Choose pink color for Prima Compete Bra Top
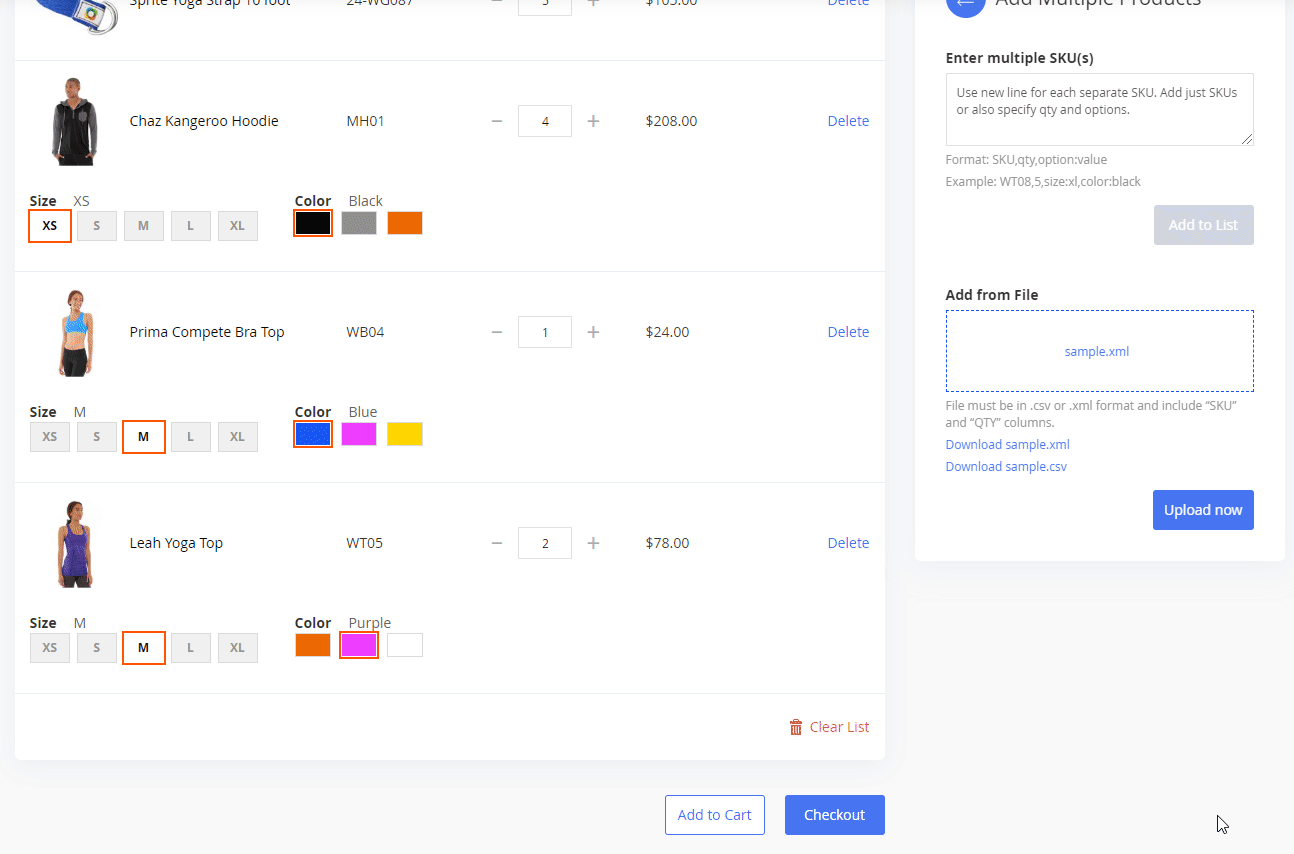1294x854 pixels. (359, 434)
